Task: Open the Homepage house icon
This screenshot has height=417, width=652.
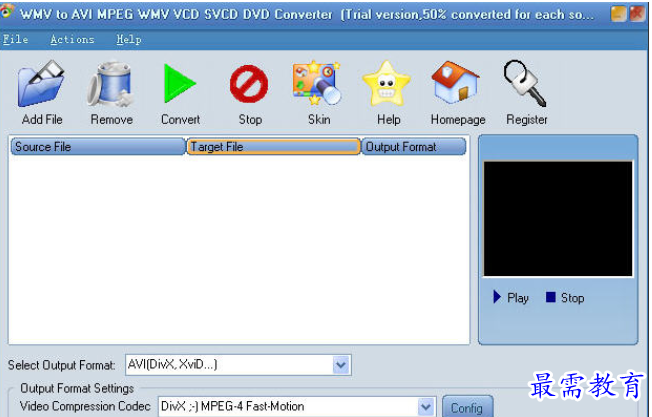Action: click(455, 82)
